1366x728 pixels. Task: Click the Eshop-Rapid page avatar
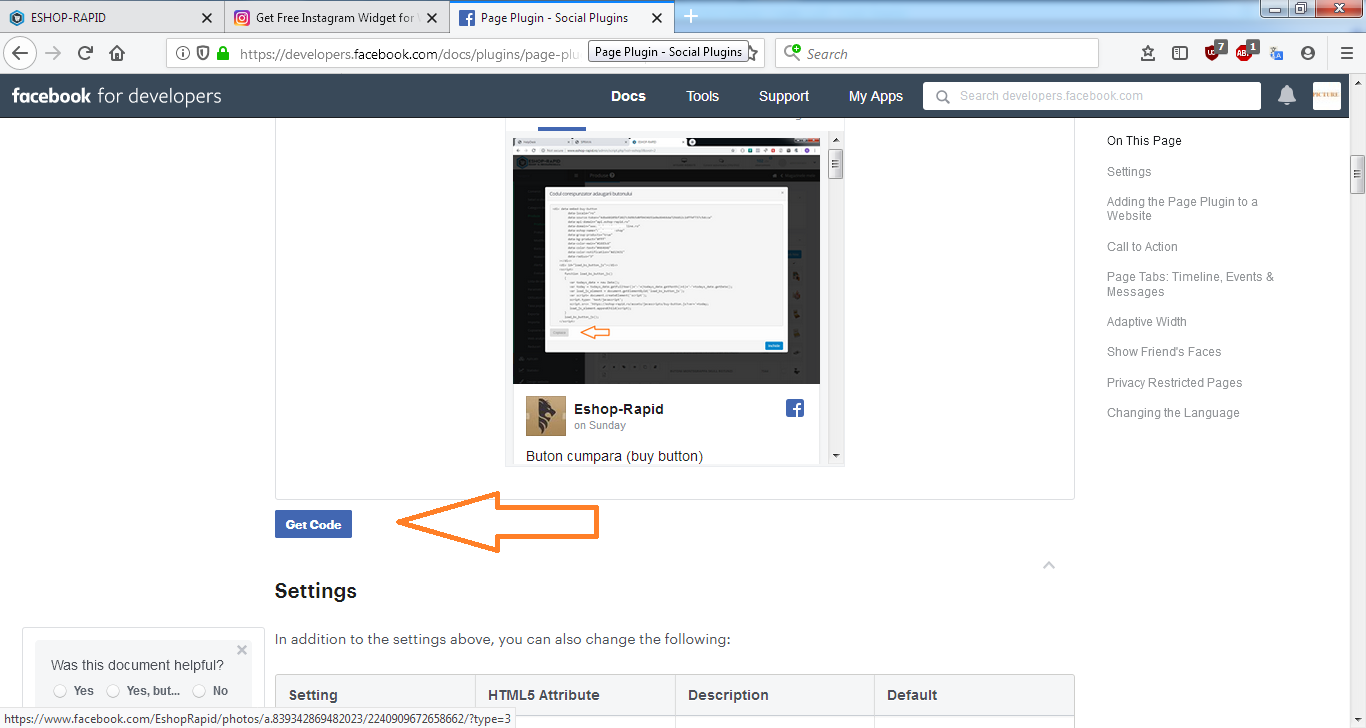(545, 416)
